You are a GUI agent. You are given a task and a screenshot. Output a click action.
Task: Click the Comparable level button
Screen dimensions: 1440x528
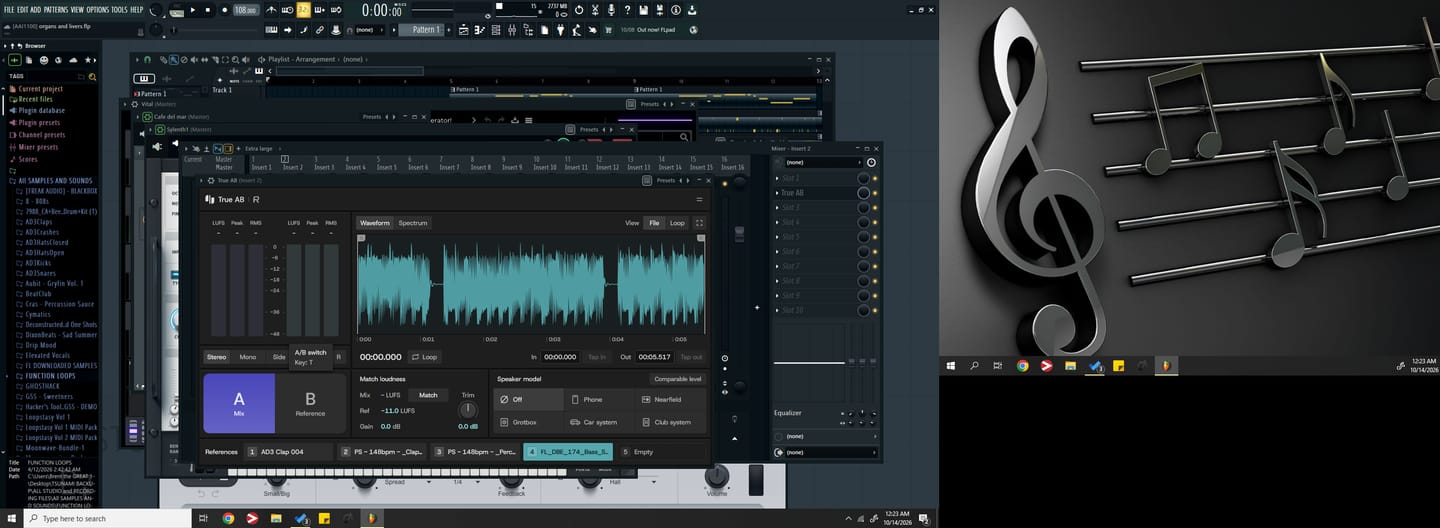click(x=678, y=379)
